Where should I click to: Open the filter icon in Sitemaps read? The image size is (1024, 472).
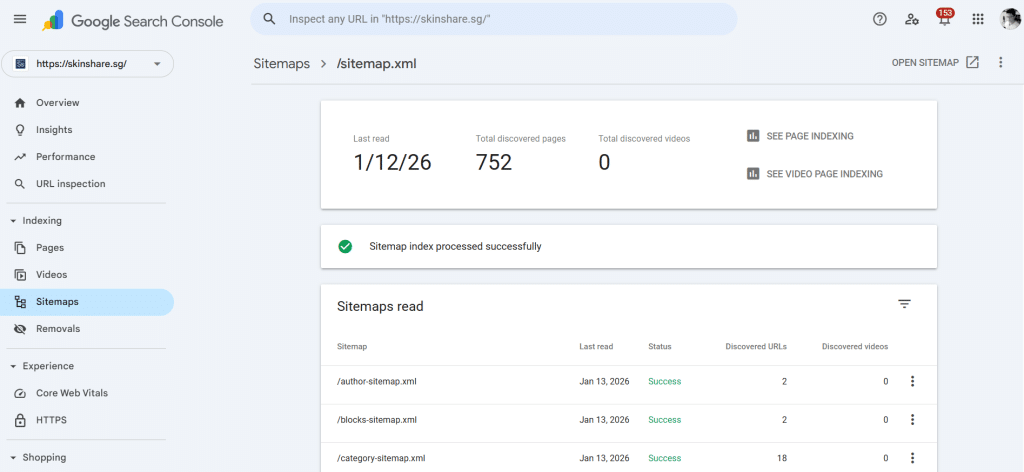(x=904, y=304)
